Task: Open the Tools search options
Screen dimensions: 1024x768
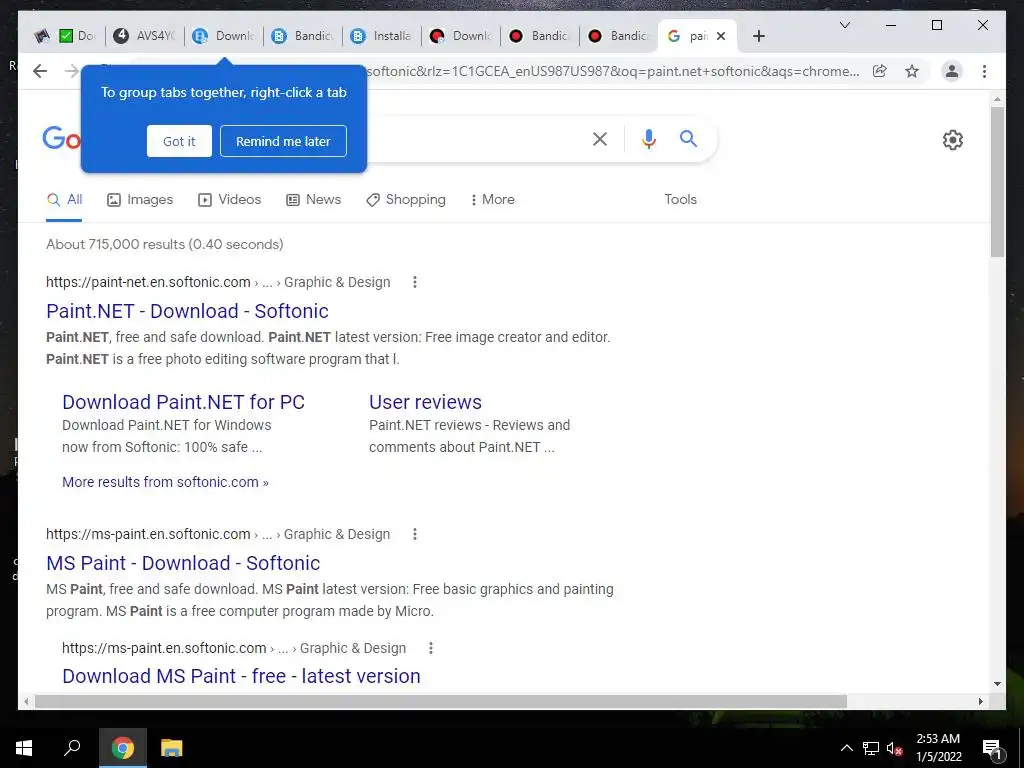Action: click(x=680, y=200)
